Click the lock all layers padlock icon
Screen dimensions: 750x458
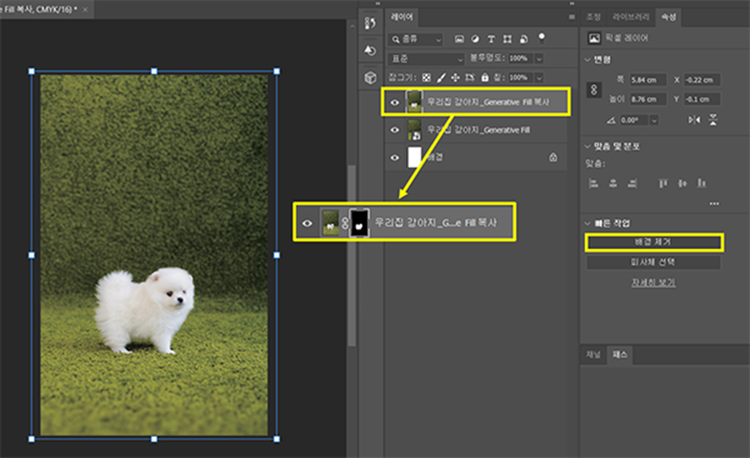(484, 77)
